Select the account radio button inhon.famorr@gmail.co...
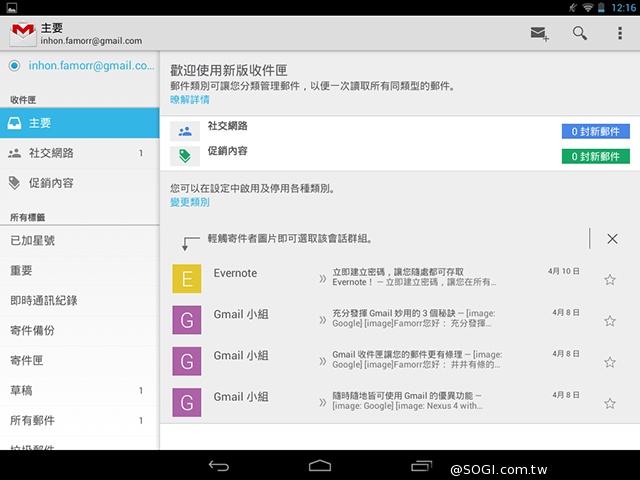Viewport: 640px width, 480px height. [14, 66]
